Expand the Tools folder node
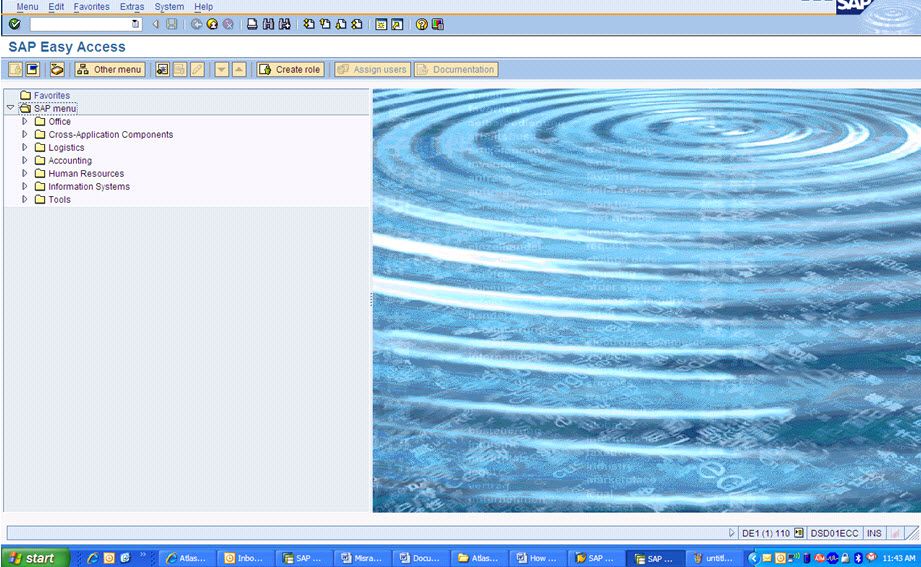Viewport: 921px width, 567px height. [x=25, y=199]
